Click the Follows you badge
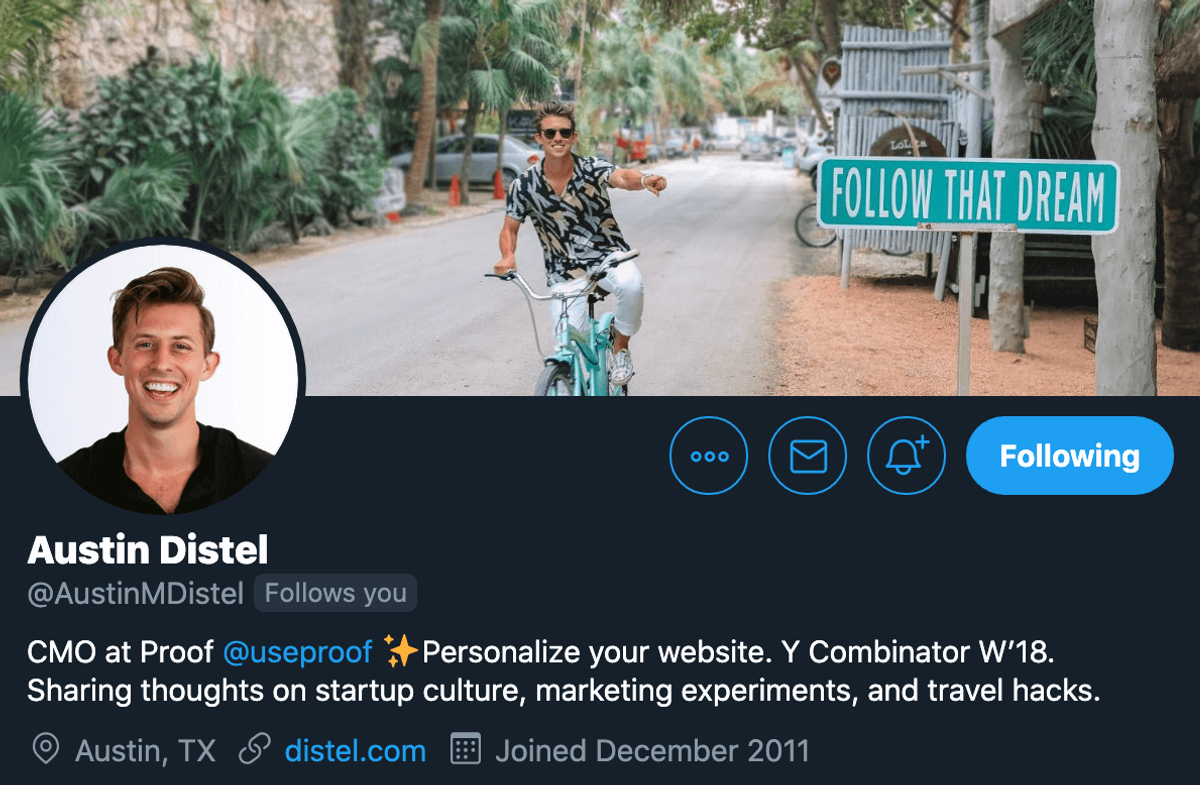The image size is (1200, 785). pyautogui.click(x=335, y=593)
